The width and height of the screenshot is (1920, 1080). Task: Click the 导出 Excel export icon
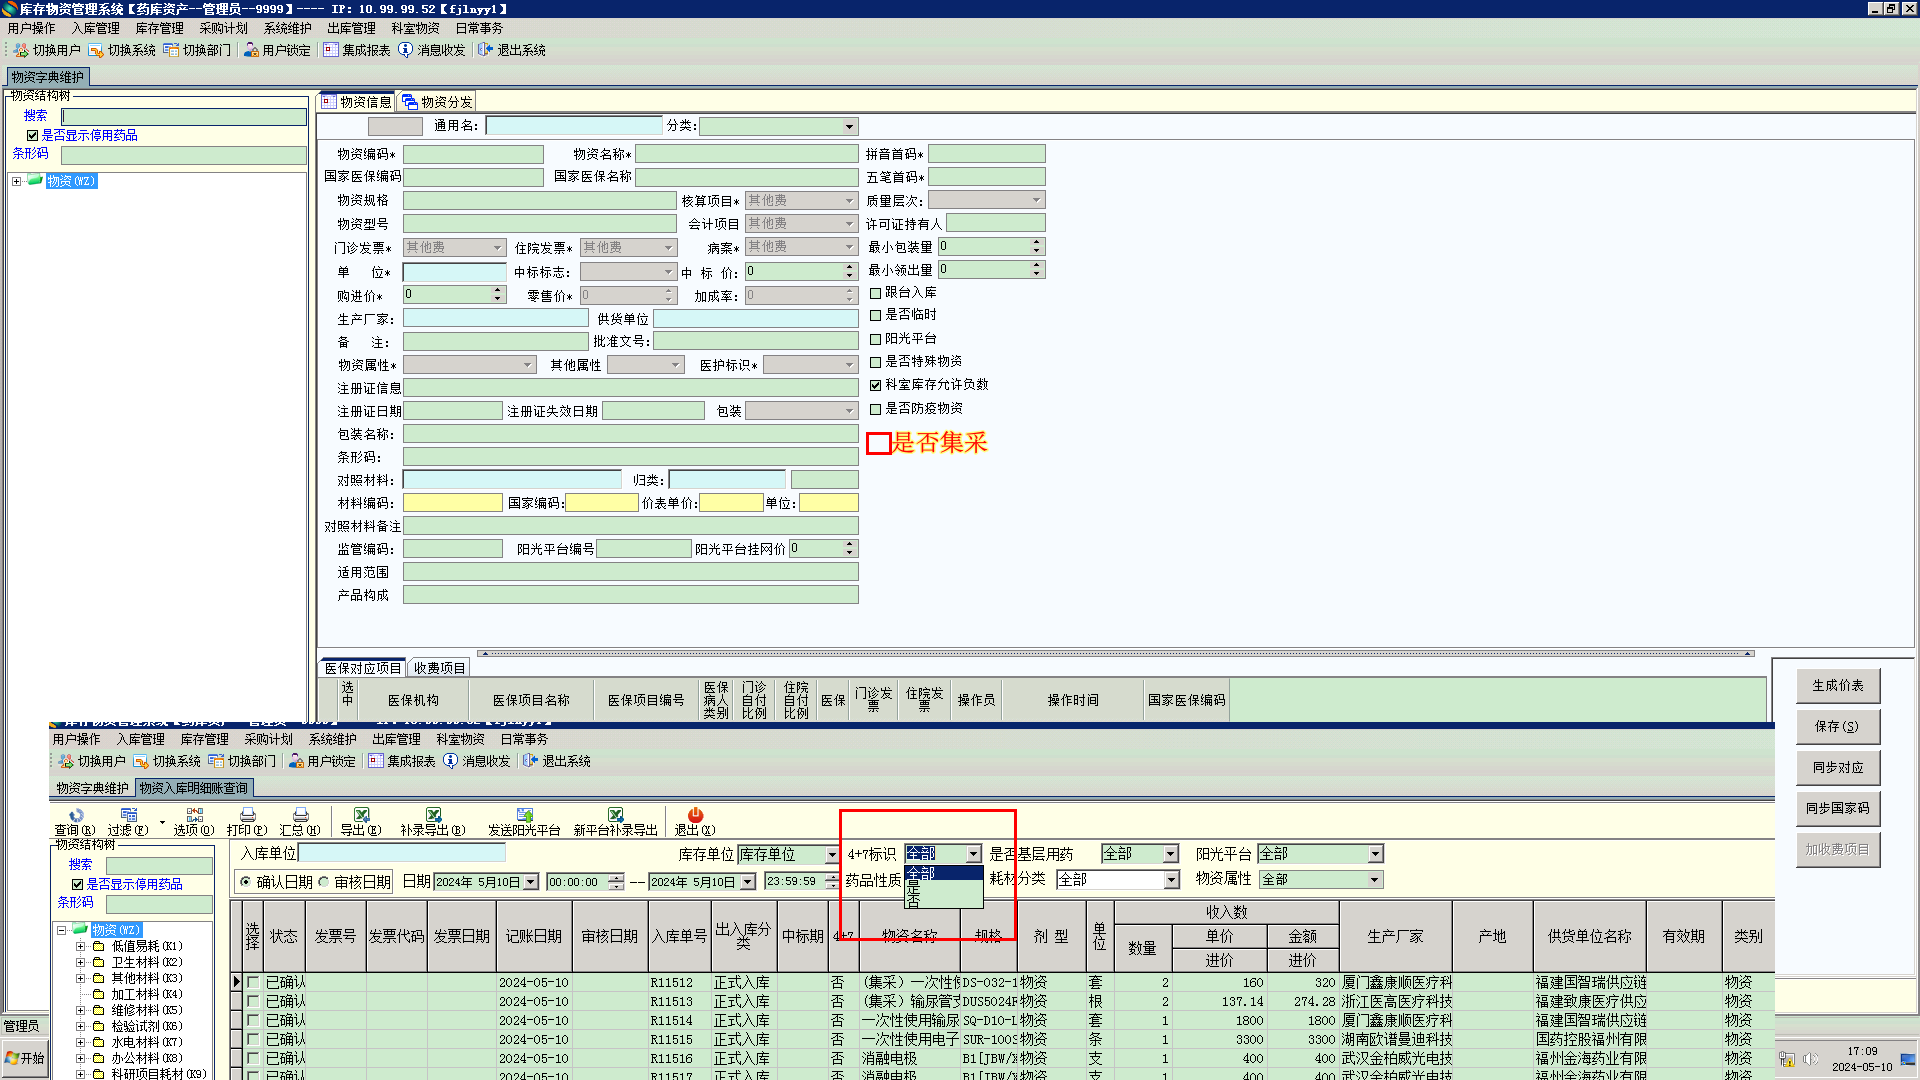tap(361, 816)
